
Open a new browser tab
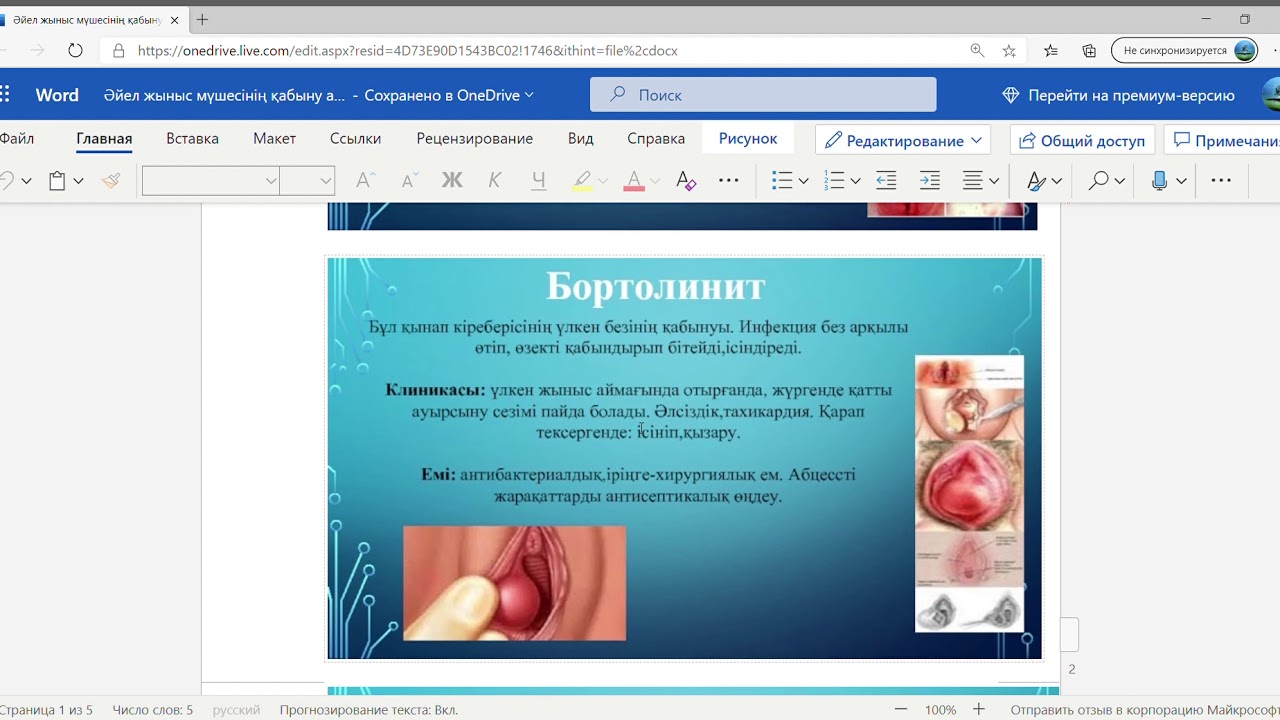point(203,19)
